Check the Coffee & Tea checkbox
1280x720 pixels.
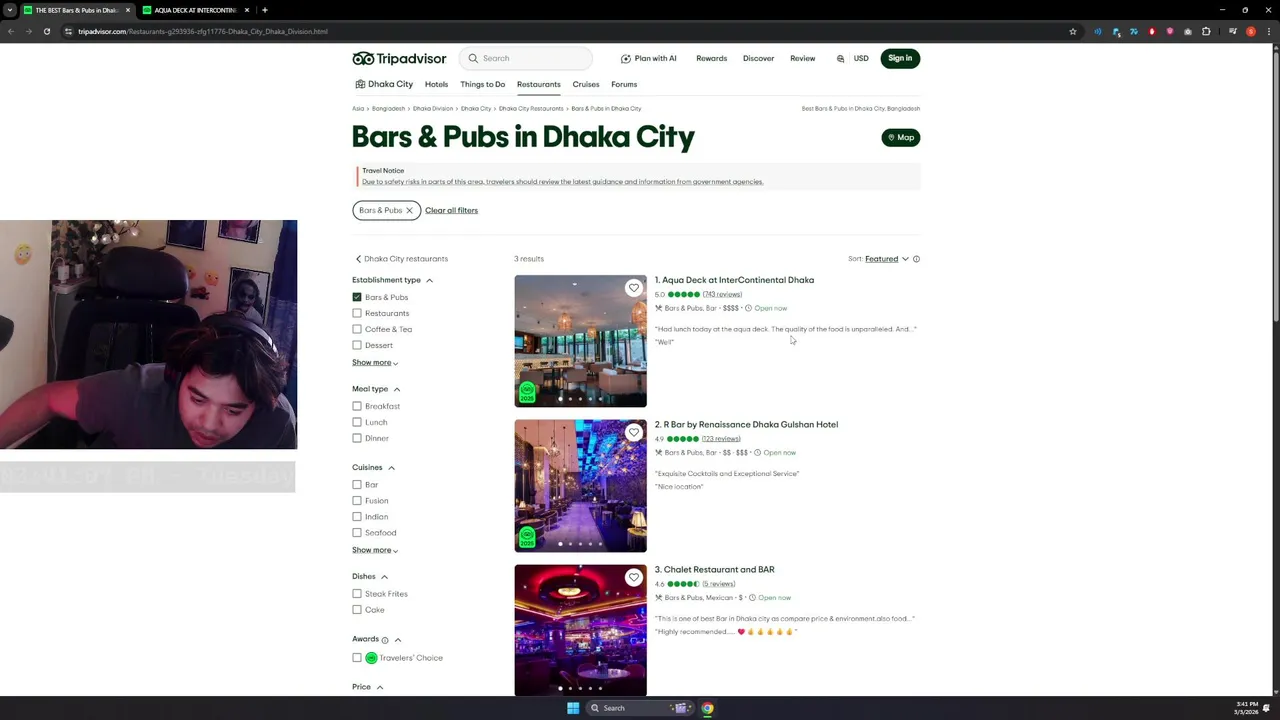[x=357, y=329]
